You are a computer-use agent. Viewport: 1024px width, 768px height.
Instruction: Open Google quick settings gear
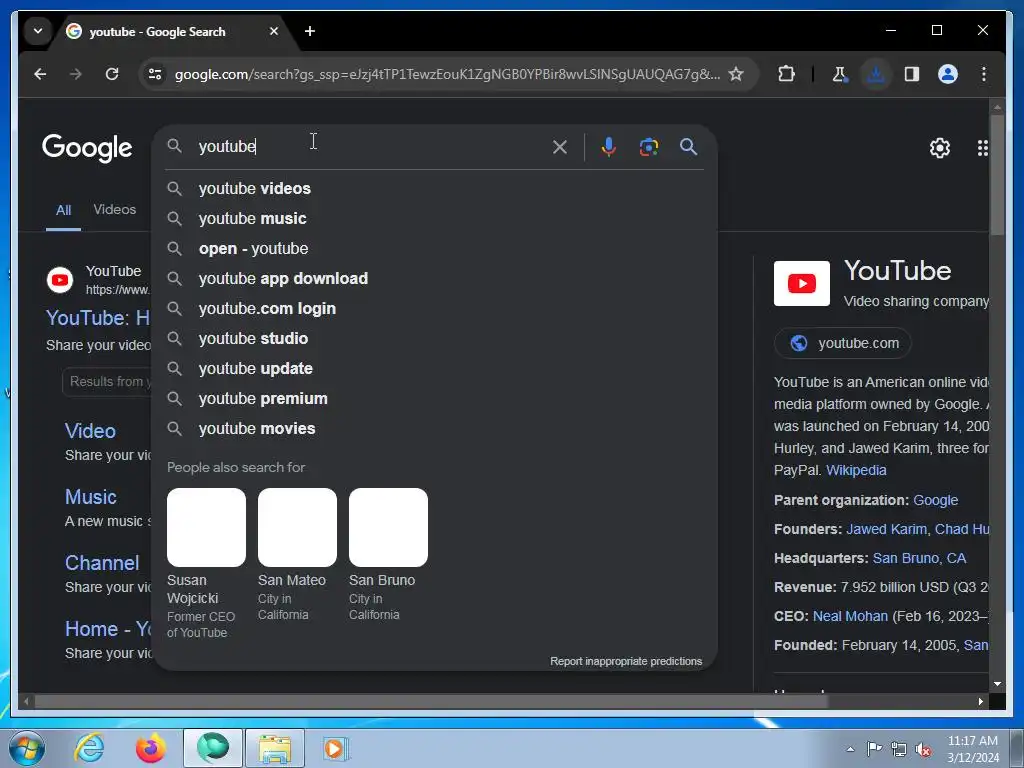click(940, 148)
